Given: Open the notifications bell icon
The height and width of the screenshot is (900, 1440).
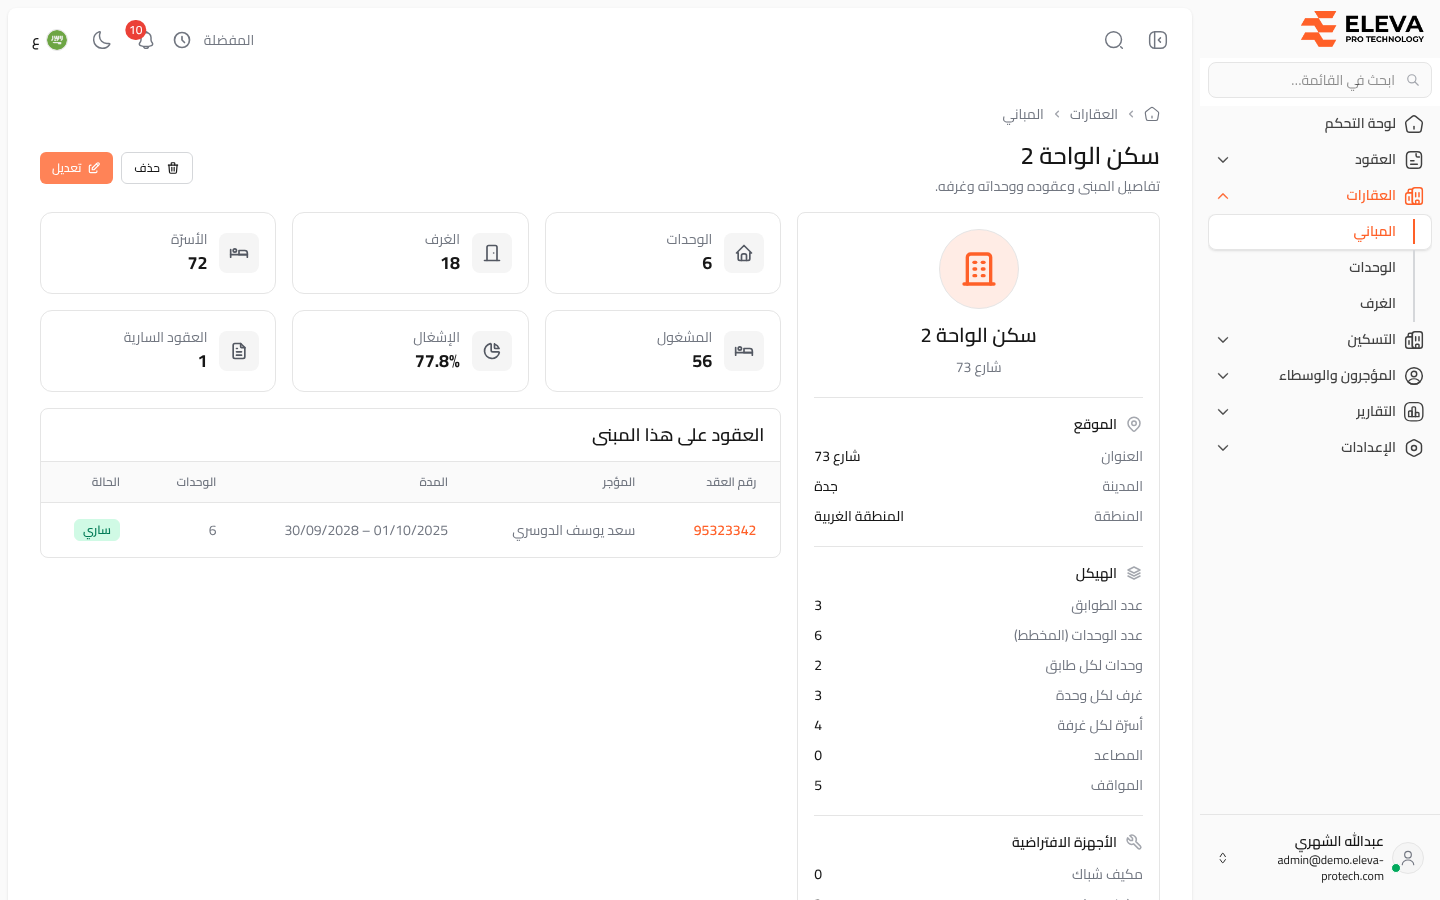Looking at the screenshot, I should (x=146, y=40).
